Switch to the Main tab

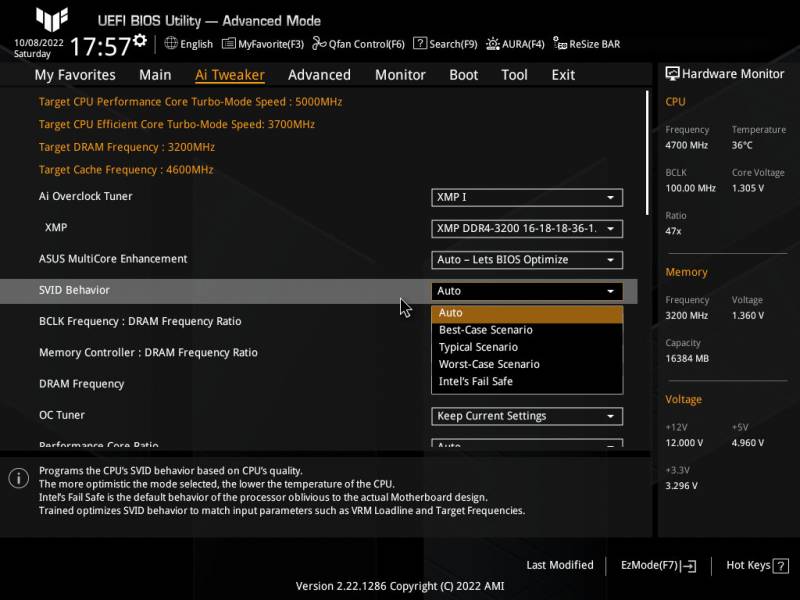155,75
